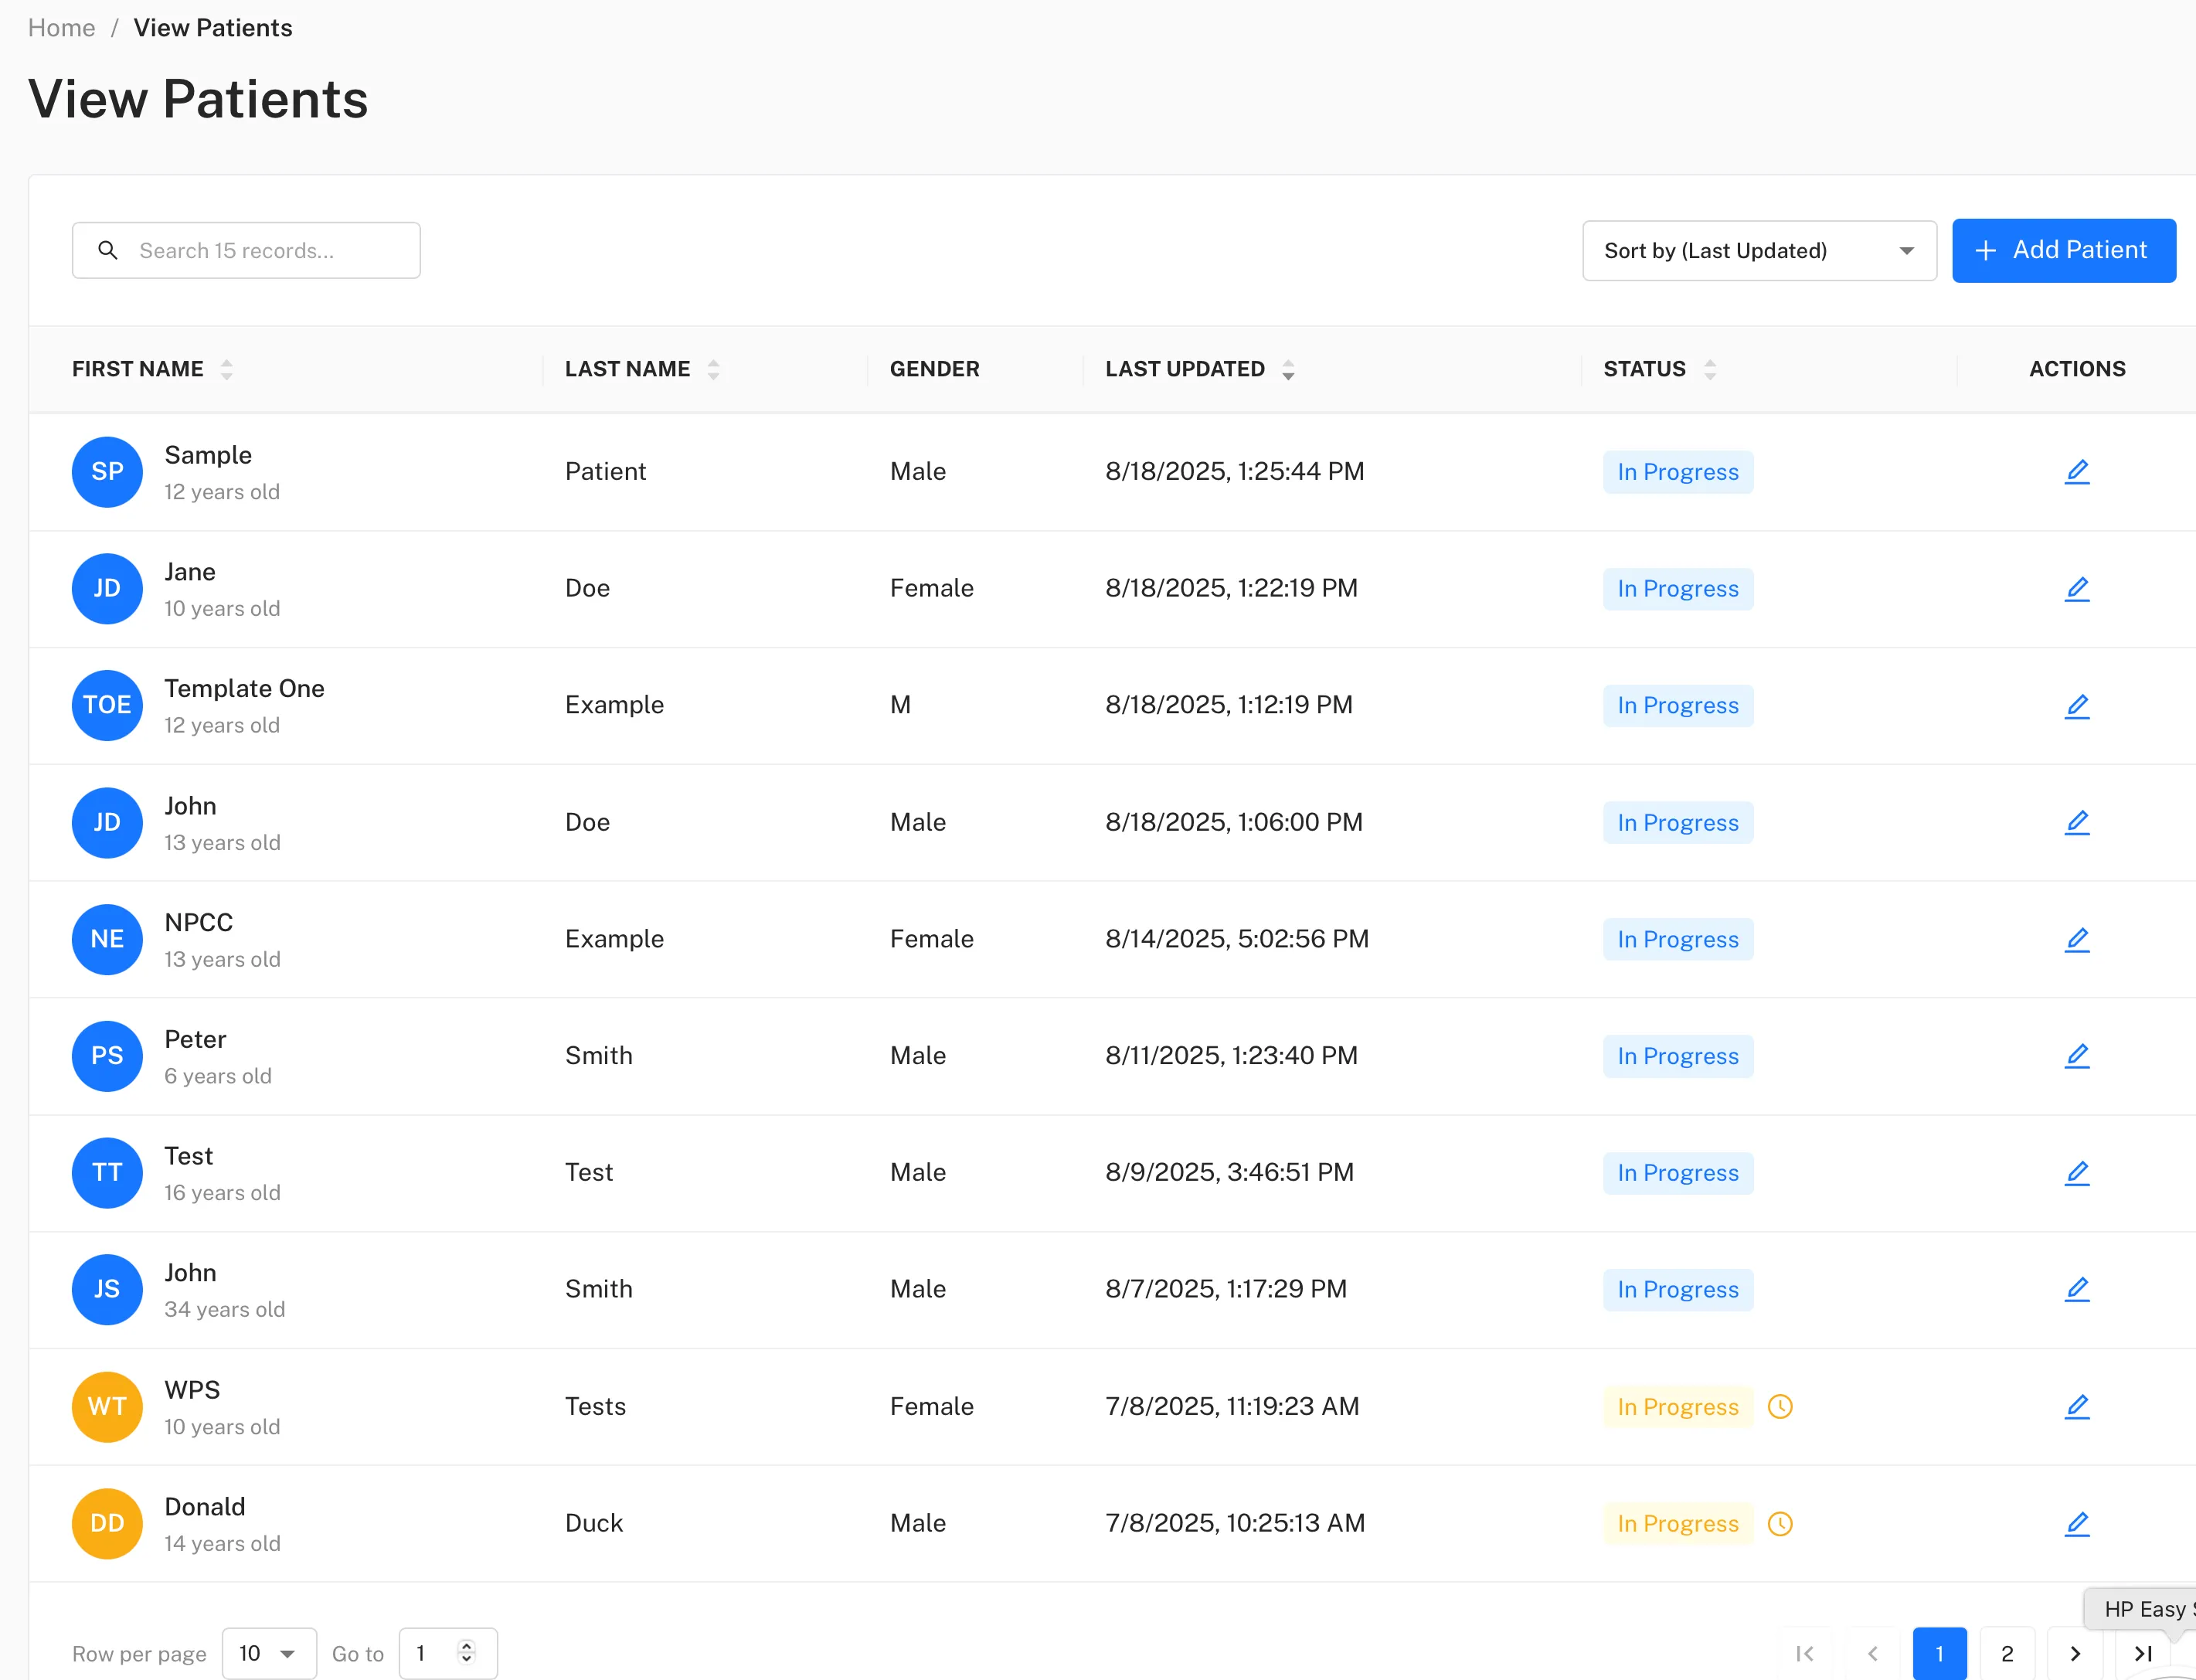
Task: Open the rows per page dropdown
Action: [x=269, y=1654]
